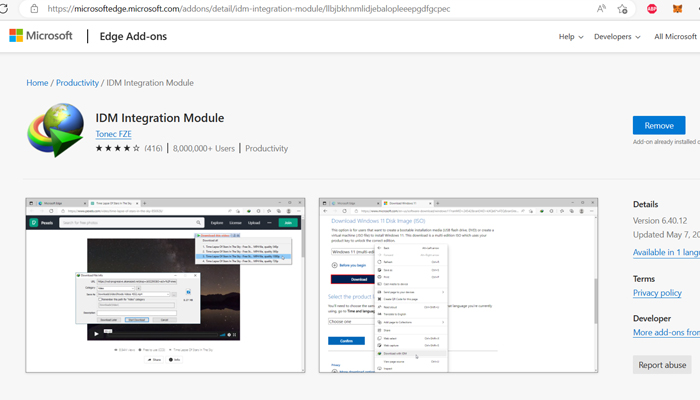Click the 8,000,000+ Users text
This screenshot has height=400, width=700.
click(204, 148)
